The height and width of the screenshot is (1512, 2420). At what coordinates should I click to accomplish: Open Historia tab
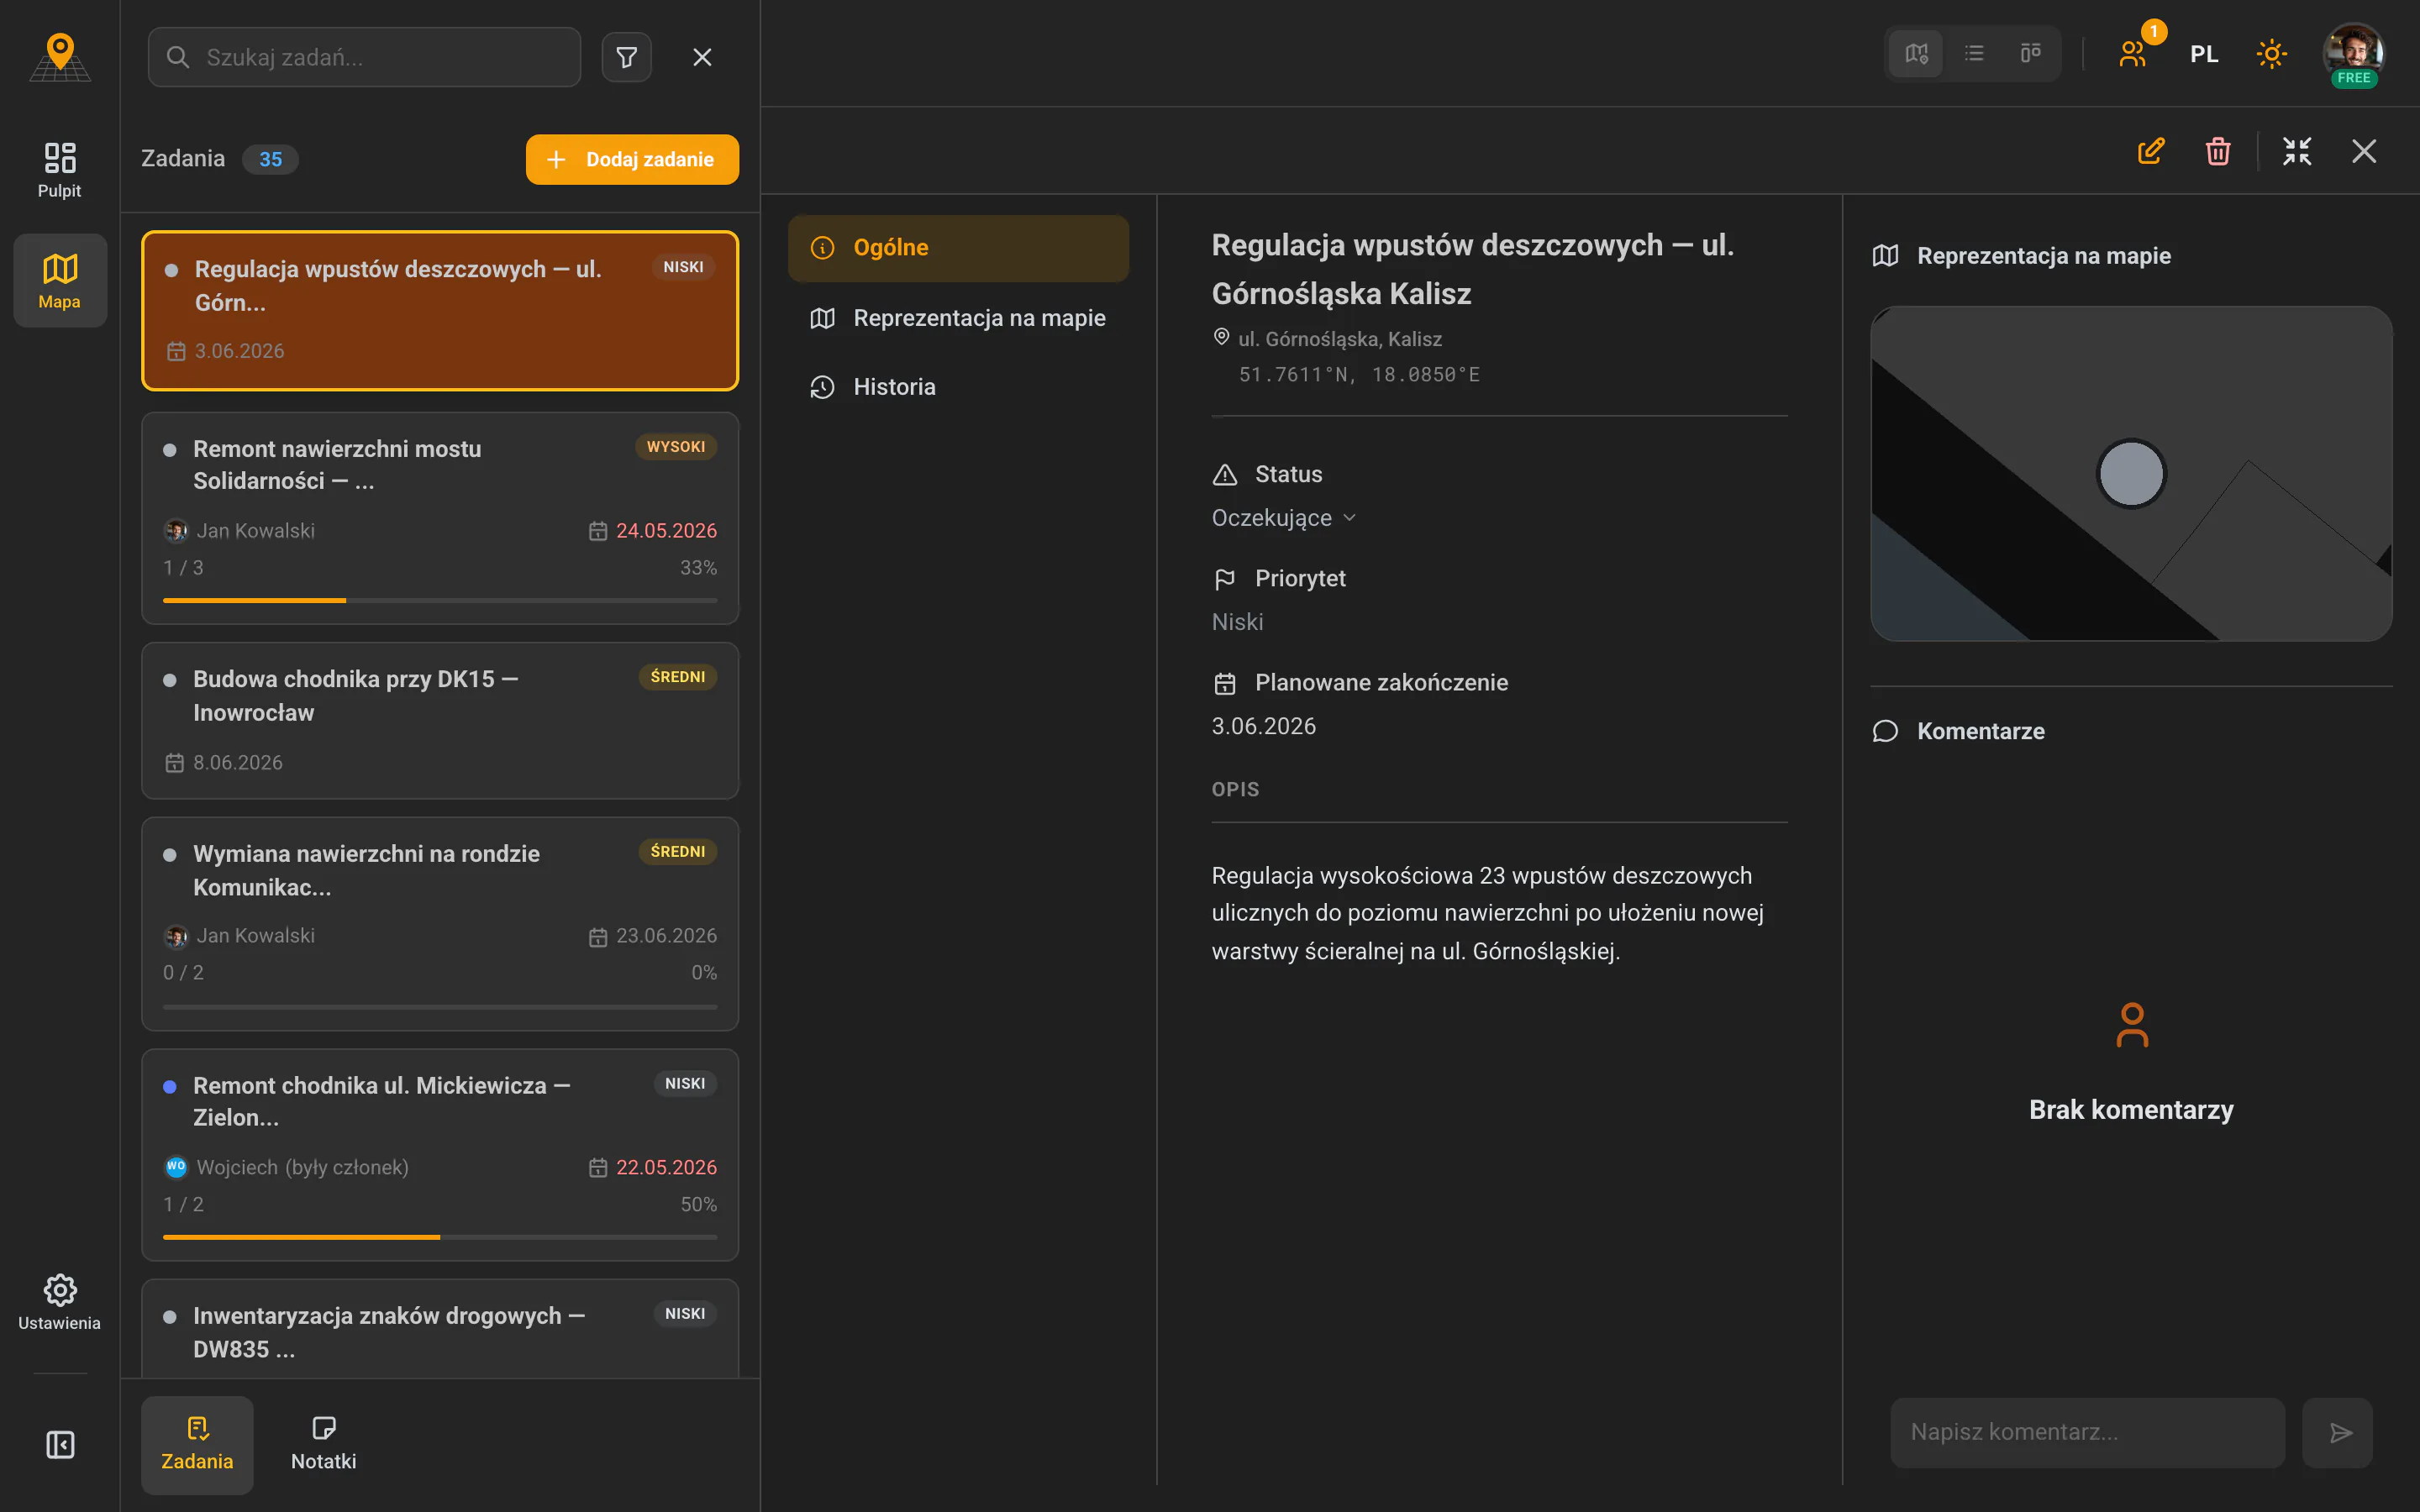[958, 387]
